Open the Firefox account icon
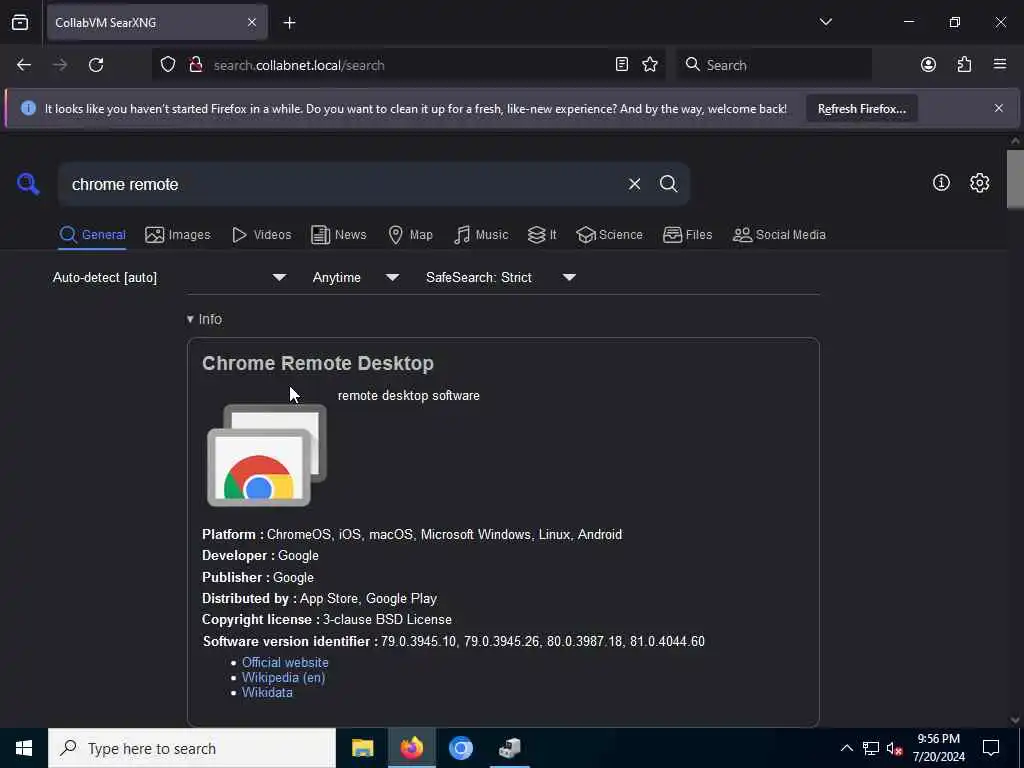This screenshot has height=768, width=1024. coord(928,64)
